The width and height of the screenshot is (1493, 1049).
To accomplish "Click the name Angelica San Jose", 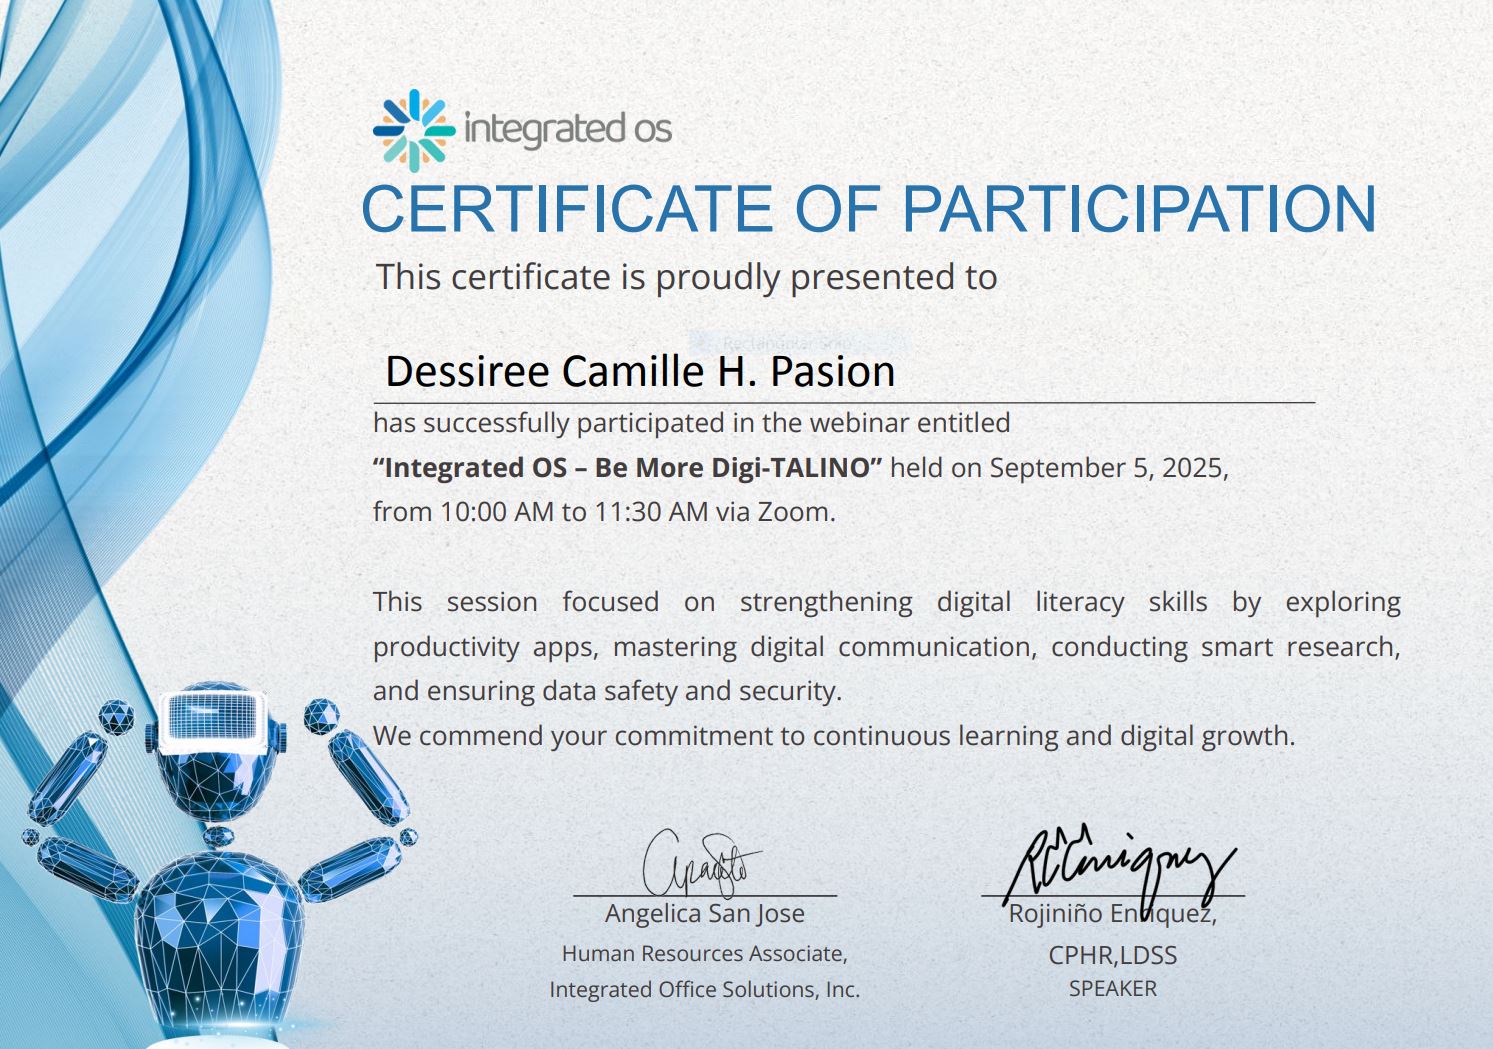I will [x=704, y=913].
